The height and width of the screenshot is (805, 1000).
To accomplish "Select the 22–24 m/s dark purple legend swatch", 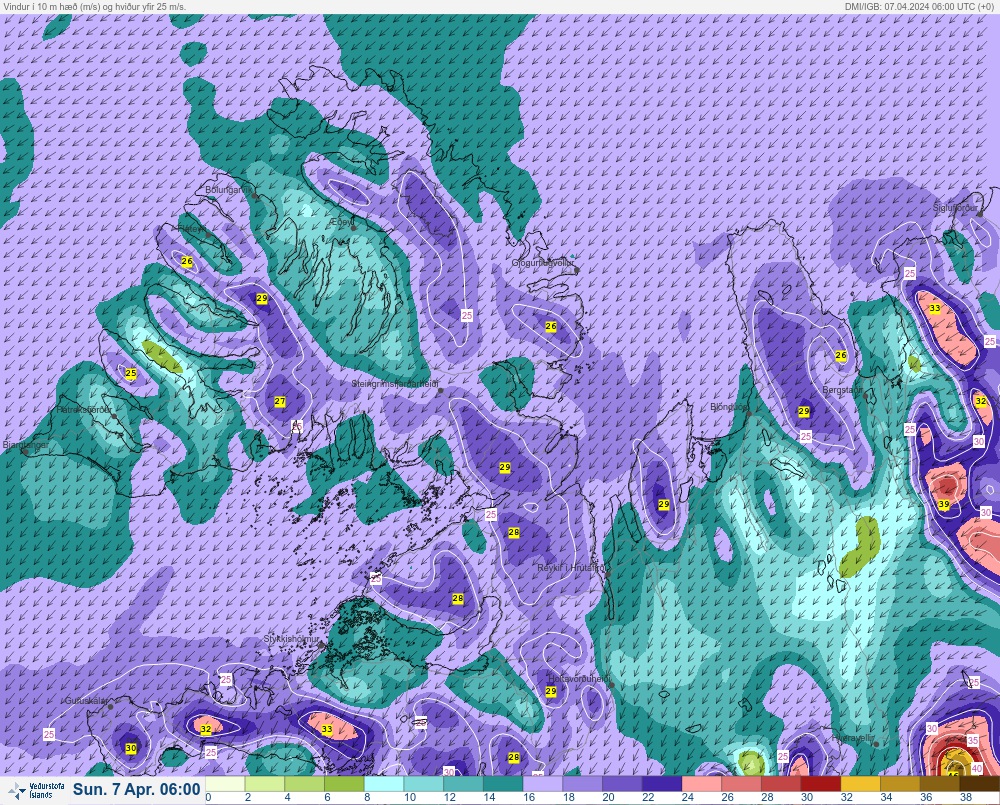I will [661, 784].
